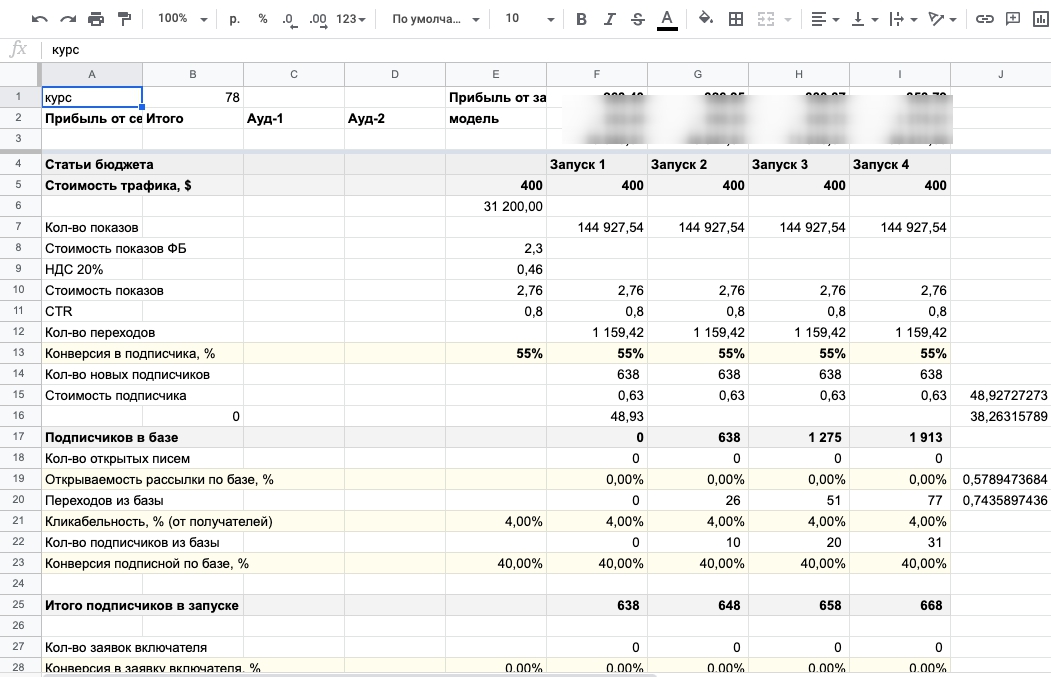Image resolution: width=1051 pixels, height=677 pixels.
Task: Open the 123 number format menu
Action: click(350, 19)
